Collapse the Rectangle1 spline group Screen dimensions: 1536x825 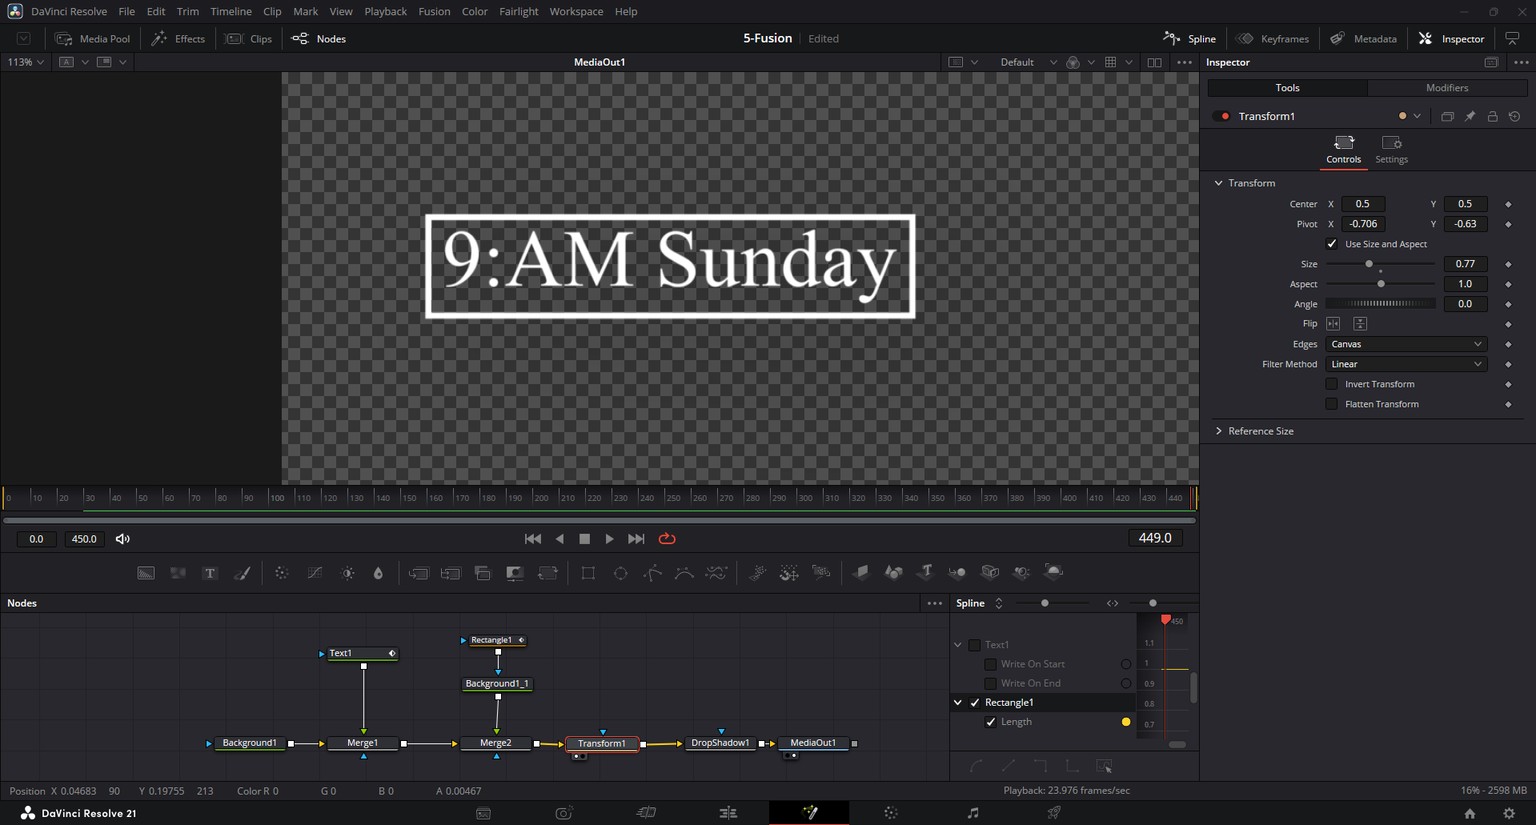point(958,703)
